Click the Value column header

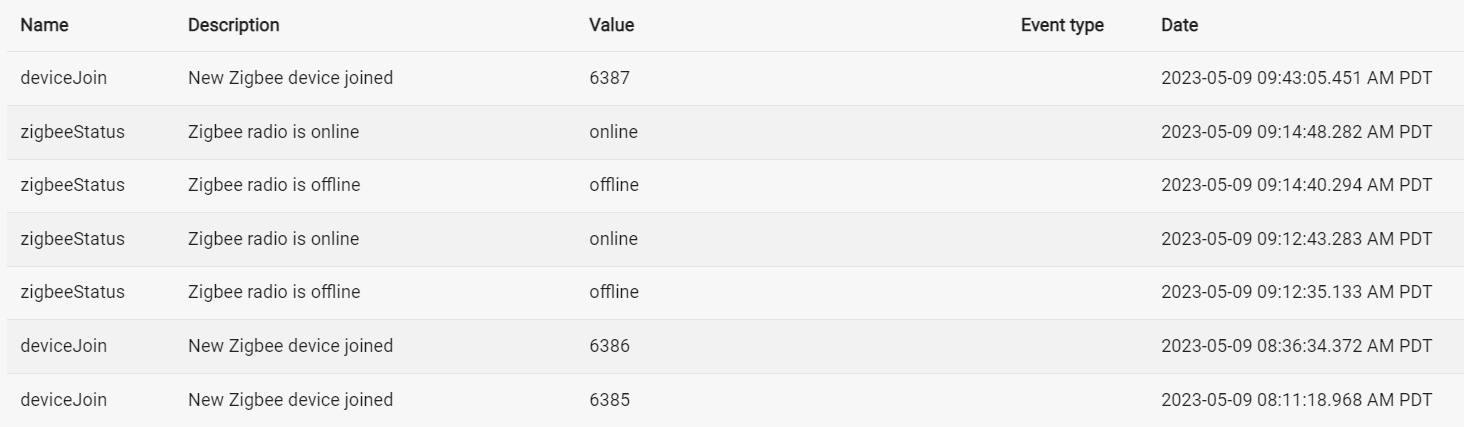pos(611,25)
